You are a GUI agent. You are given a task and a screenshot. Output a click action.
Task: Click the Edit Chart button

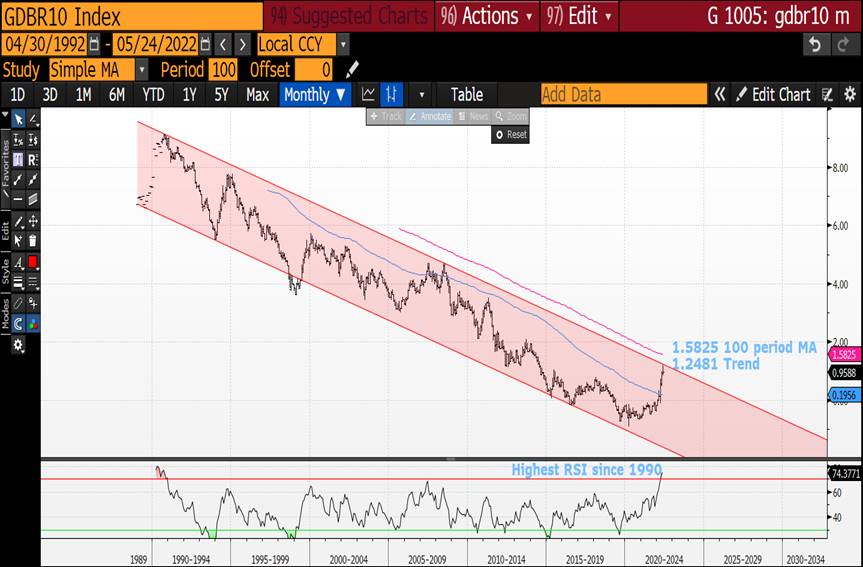pyautogui.click(x=773, y=94)
